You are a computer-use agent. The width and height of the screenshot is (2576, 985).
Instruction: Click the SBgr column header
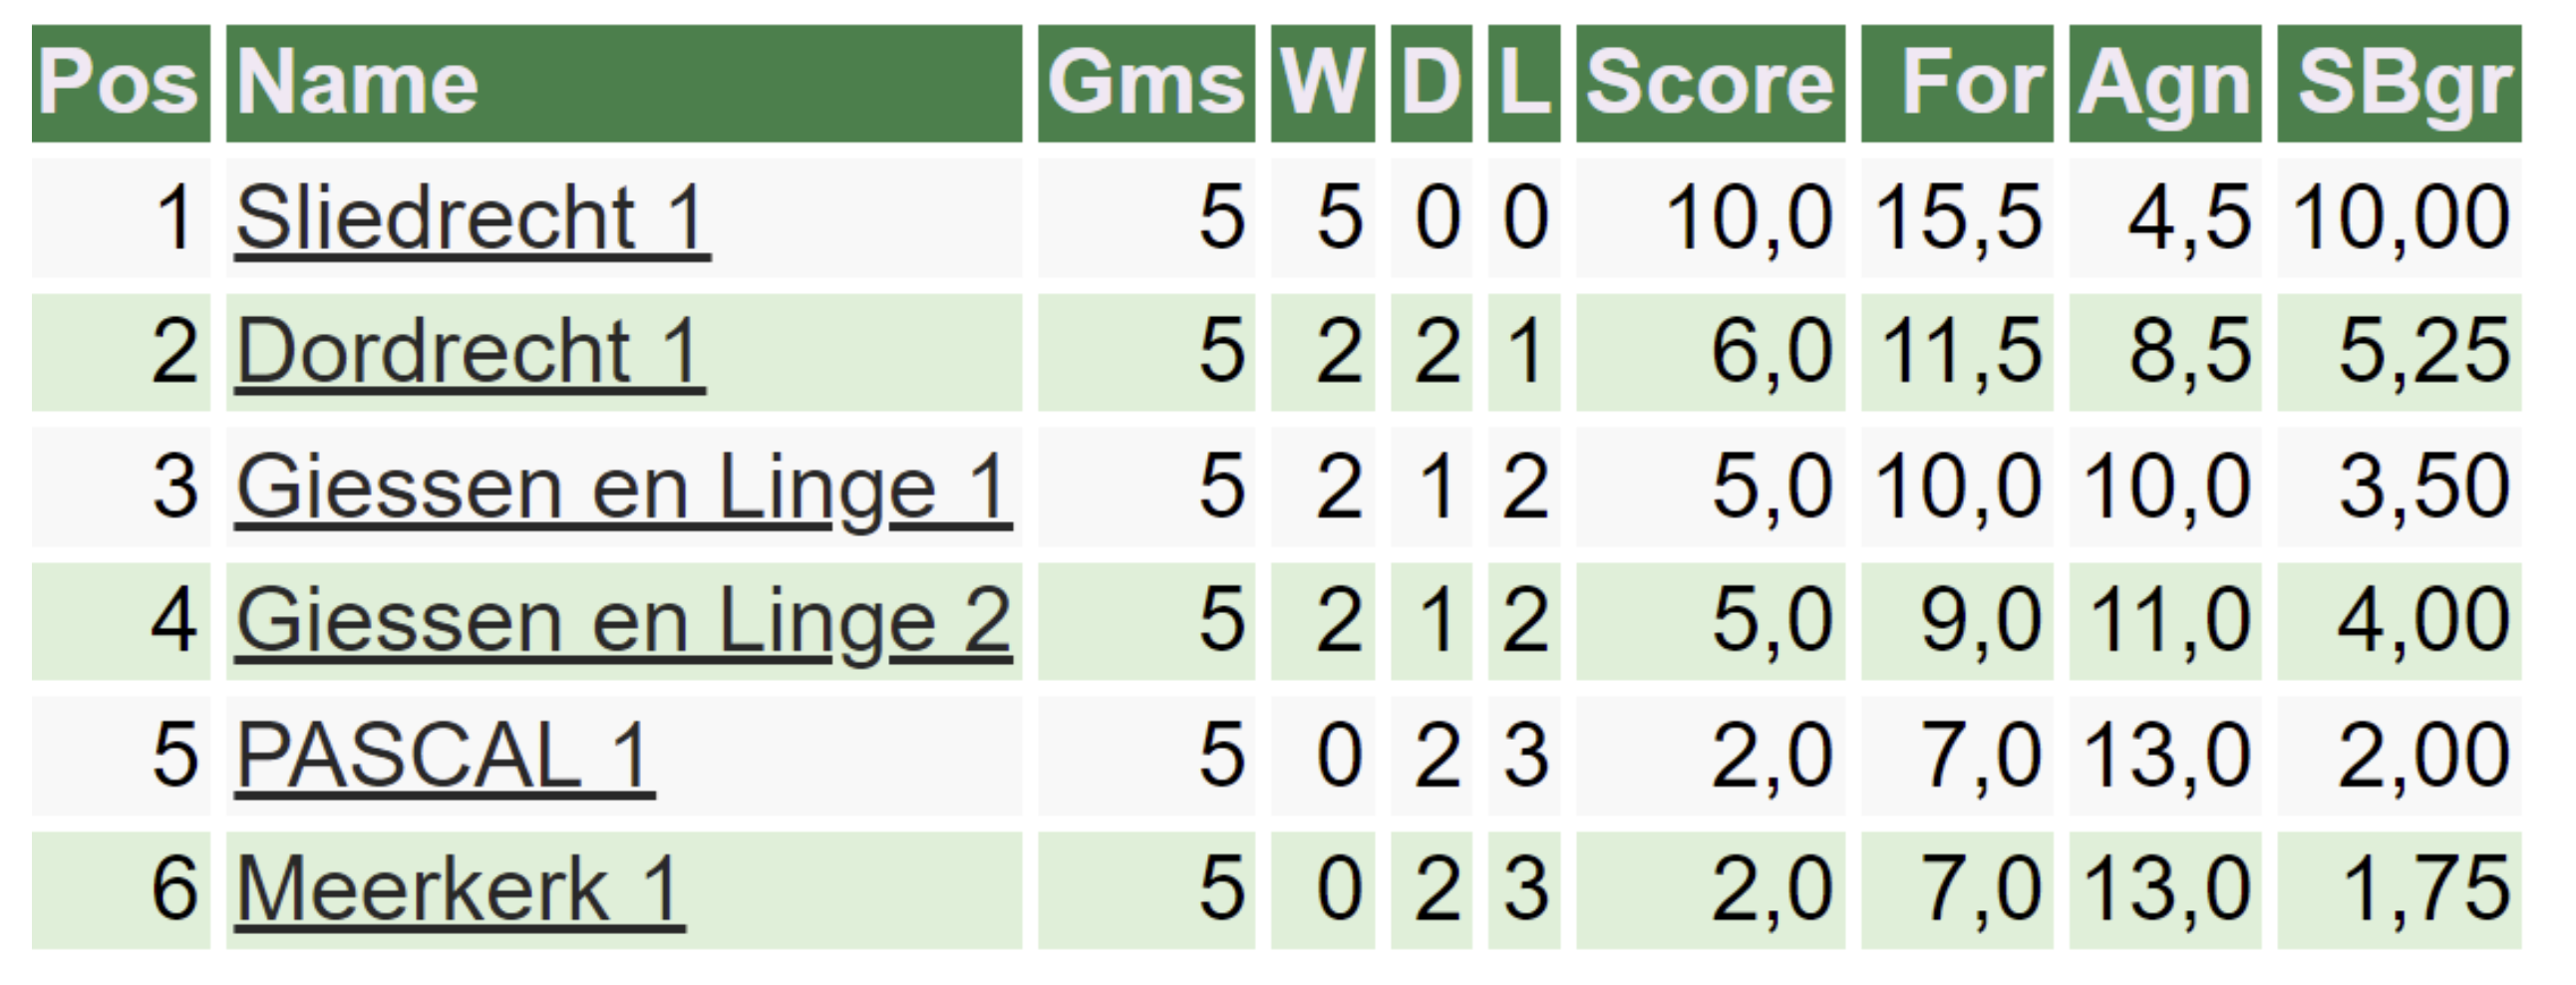point(2400,84)
